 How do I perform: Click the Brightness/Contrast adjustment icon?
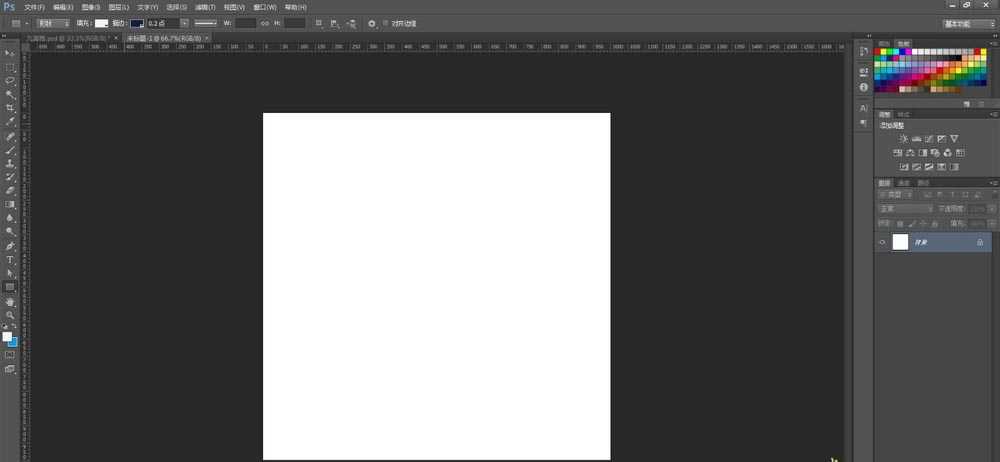point(903,138)
